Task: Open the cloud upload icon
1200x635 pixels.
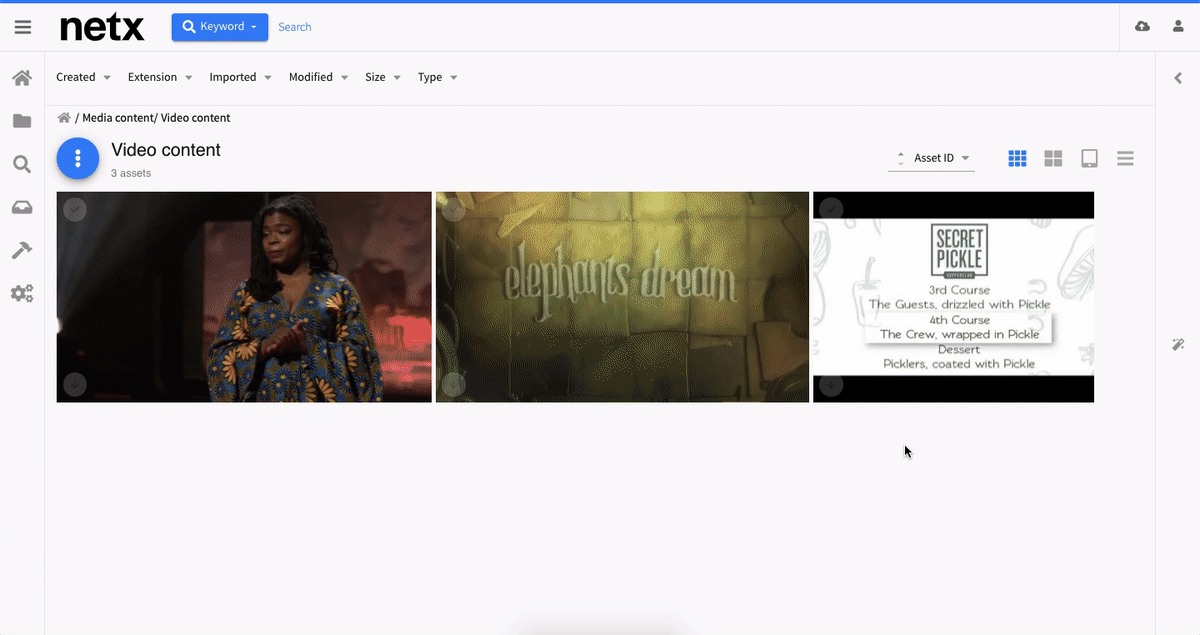Action: coord(1142,27)
